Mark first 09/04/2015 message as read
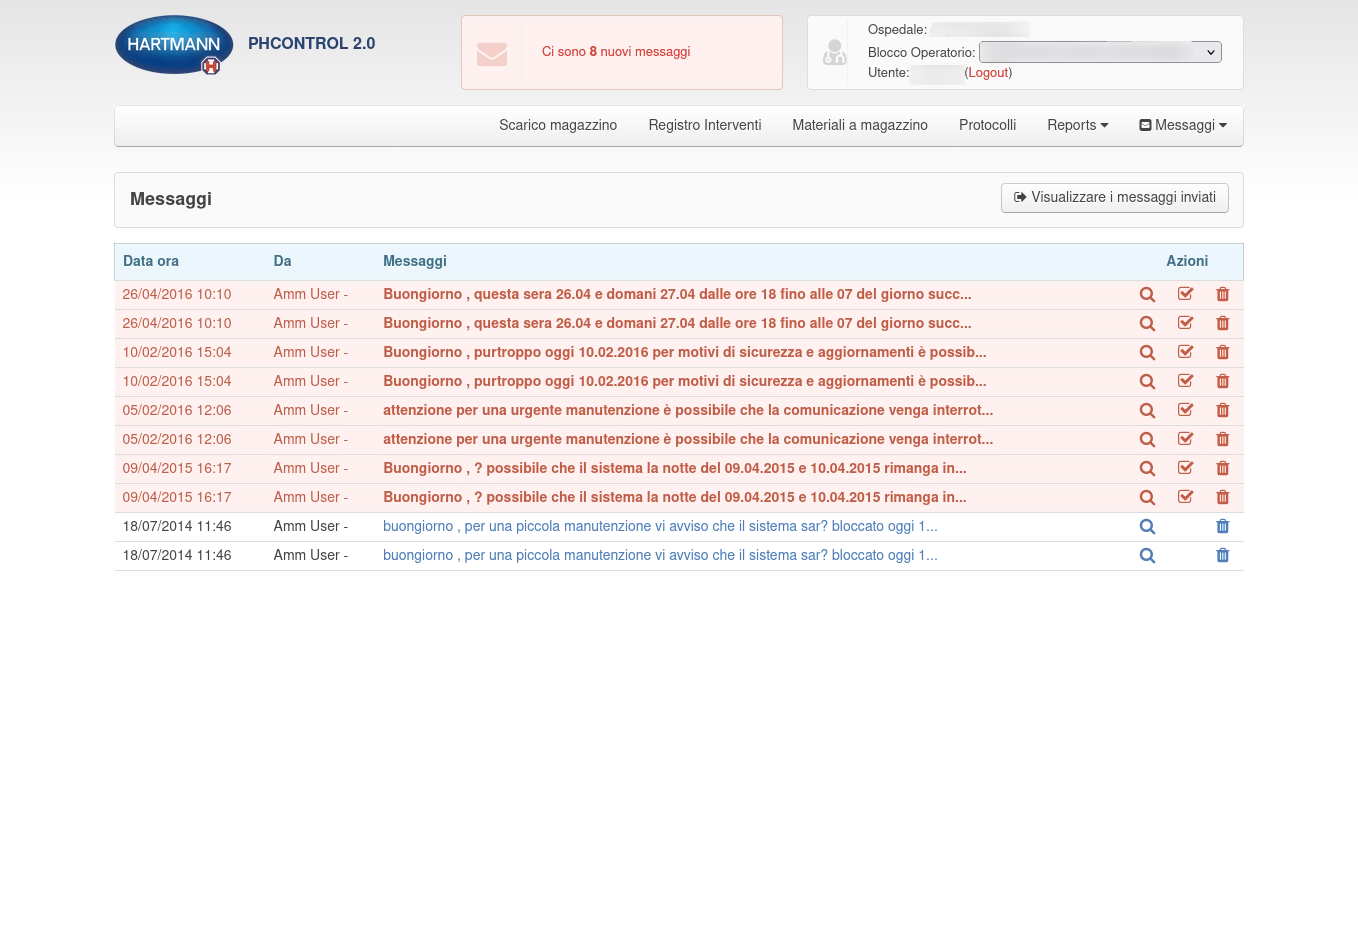This screenshot has width=1358, height=939. 1185,469
